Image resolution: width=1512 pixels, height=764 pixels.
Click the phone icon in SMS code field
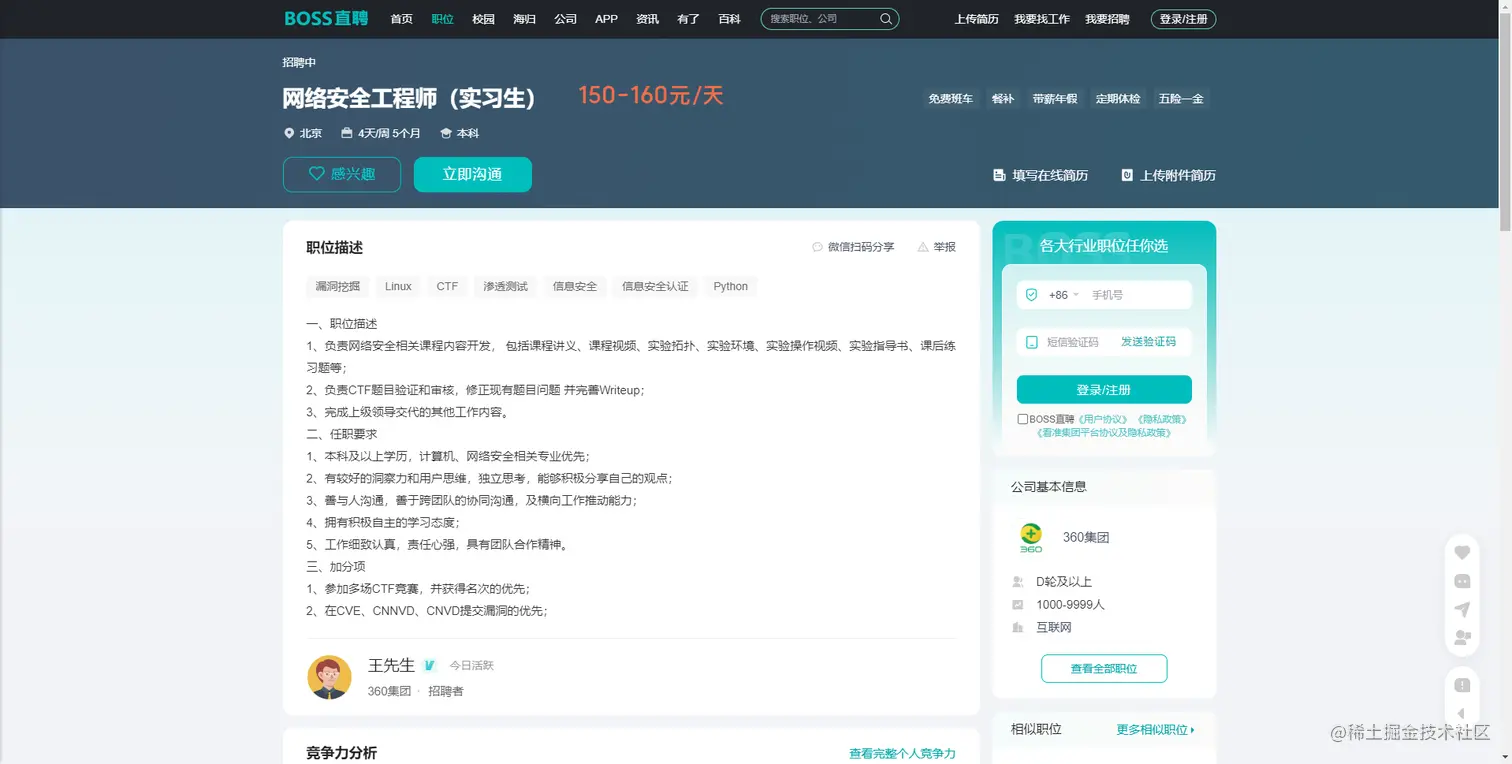[x=1032, y=342]
